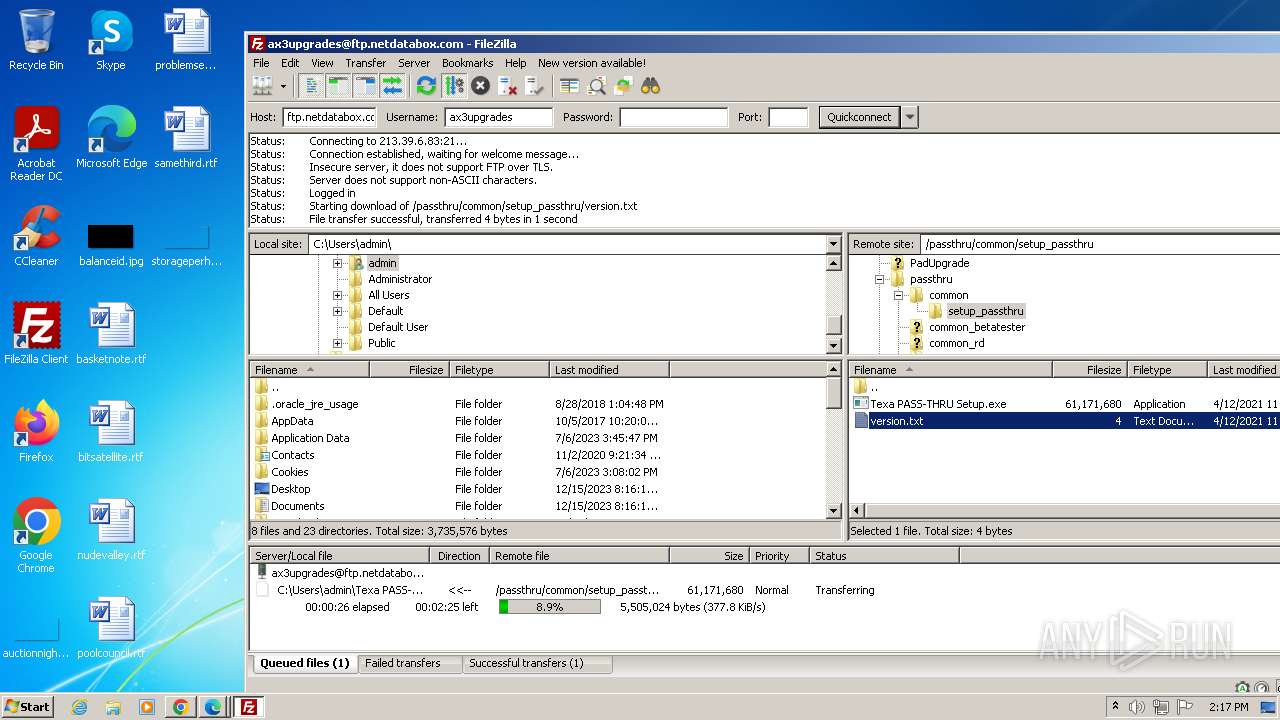Screen dimensions: 1280x720
Task: Open the Site Manager dropdown arrow
Action: [x=283, y=86]
